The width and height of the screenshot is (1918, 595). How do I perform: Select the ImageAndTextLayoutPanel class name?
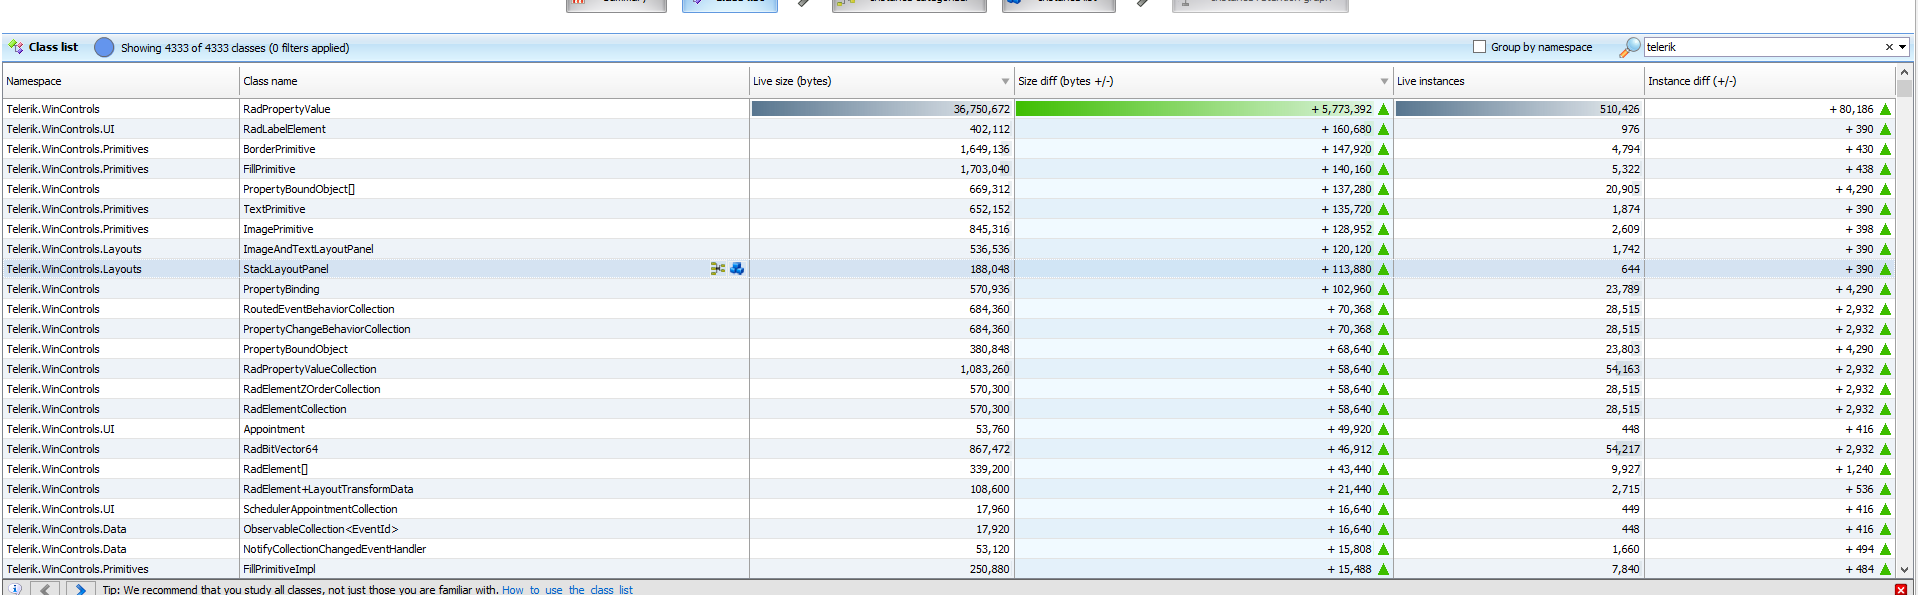[308, 249]
